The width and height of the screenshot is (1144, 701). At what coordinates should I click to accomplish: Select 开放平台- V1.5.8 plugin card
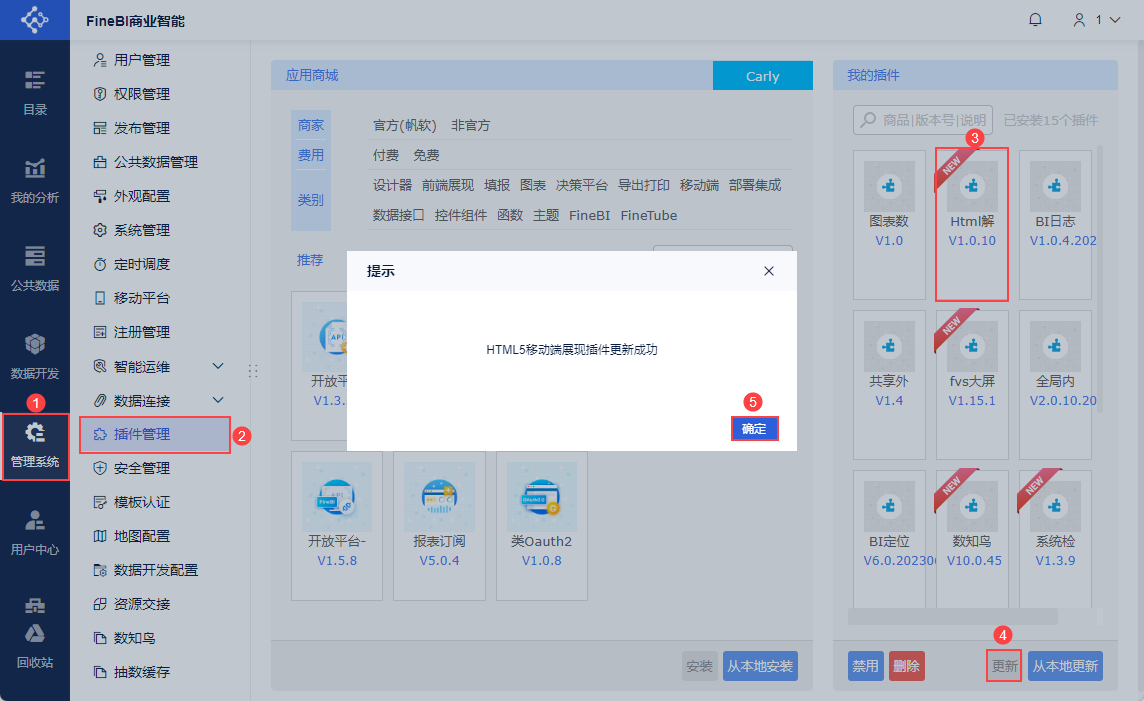coord(337,526)
